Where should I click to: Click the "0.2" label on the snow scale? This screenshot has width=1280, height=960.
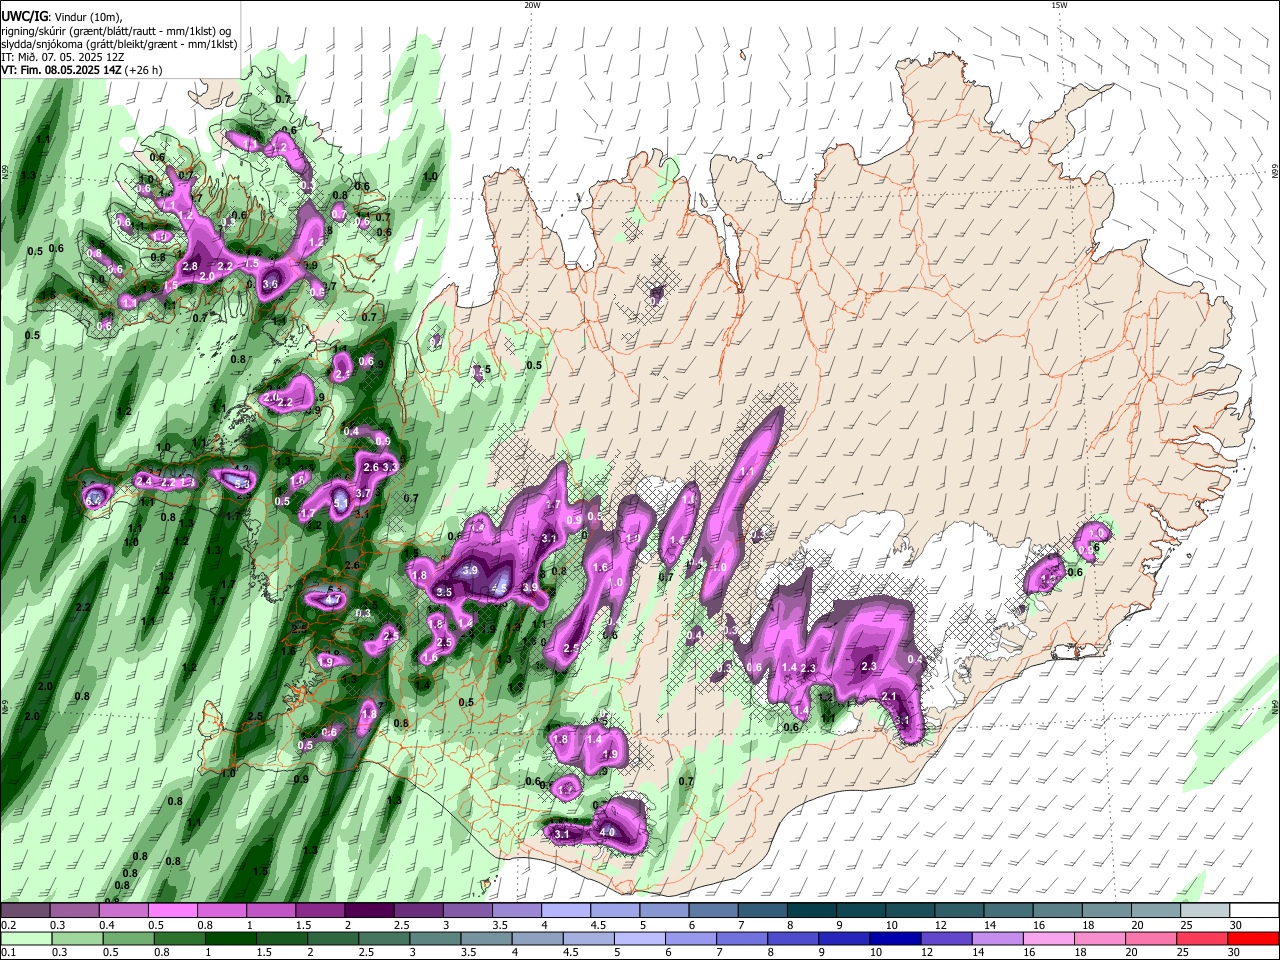click(x=7, y=925)
